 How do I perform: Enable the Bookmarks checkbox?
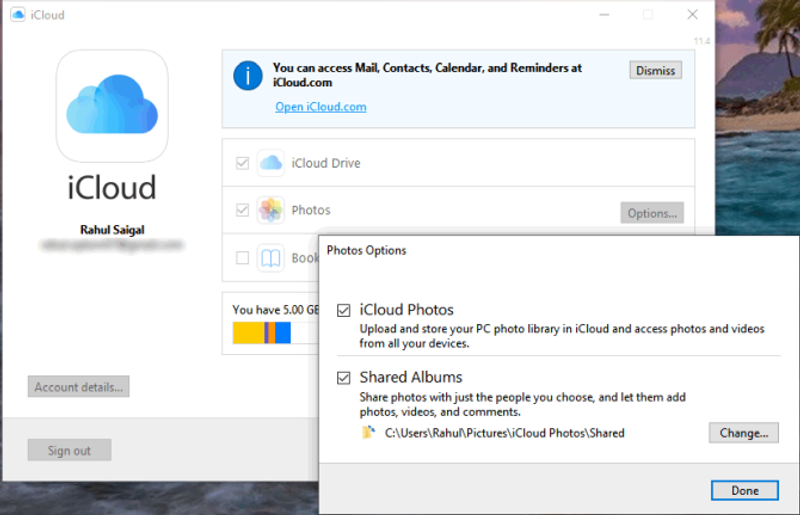(x=242, y=258)
